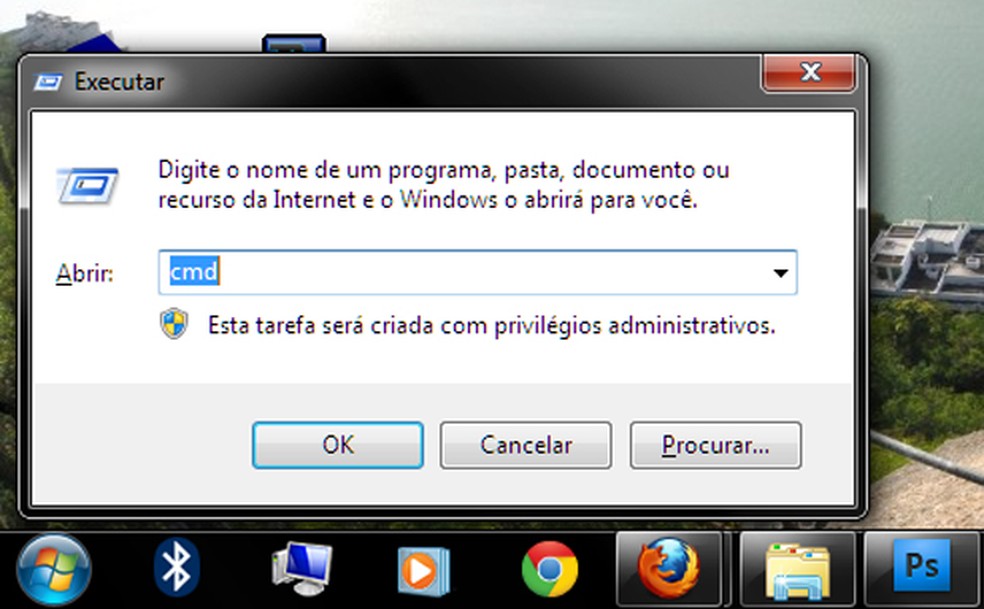Image resolution: width=984 pixels, height=609 pixels.
Task: Open the Windows Start menu orb
Action: coord(53,570)
